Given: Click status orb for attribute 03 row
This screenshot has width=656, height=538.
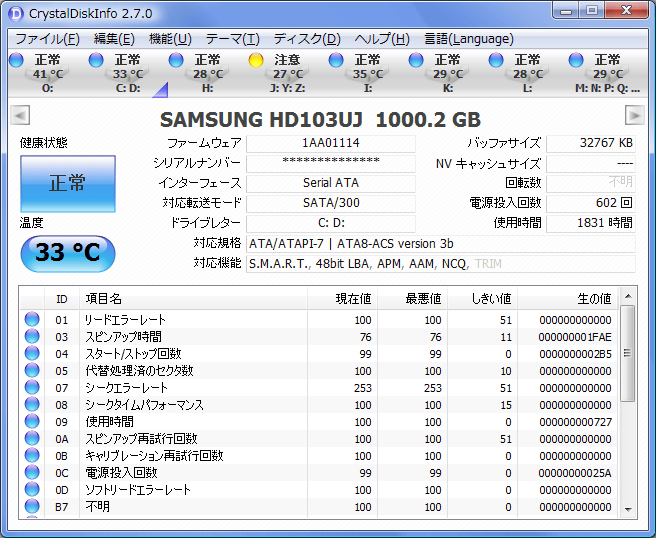Looking at the screenshot, I should (32, 336).
